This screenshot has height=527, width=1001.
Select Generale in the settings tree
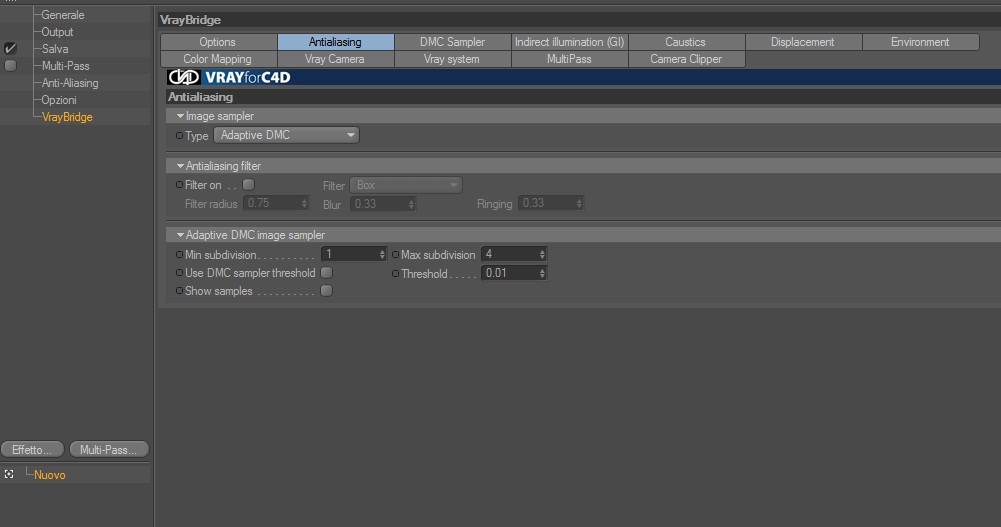click(x=63, y=15)
